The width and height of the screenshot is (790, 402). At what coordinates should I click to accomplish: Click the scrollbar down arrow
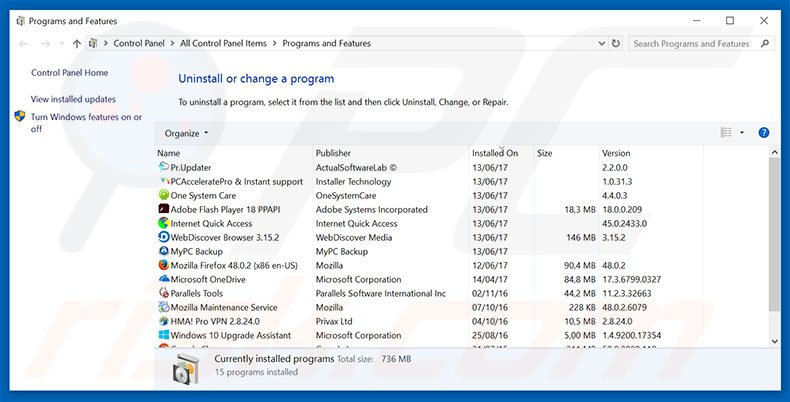pos(774,342)
